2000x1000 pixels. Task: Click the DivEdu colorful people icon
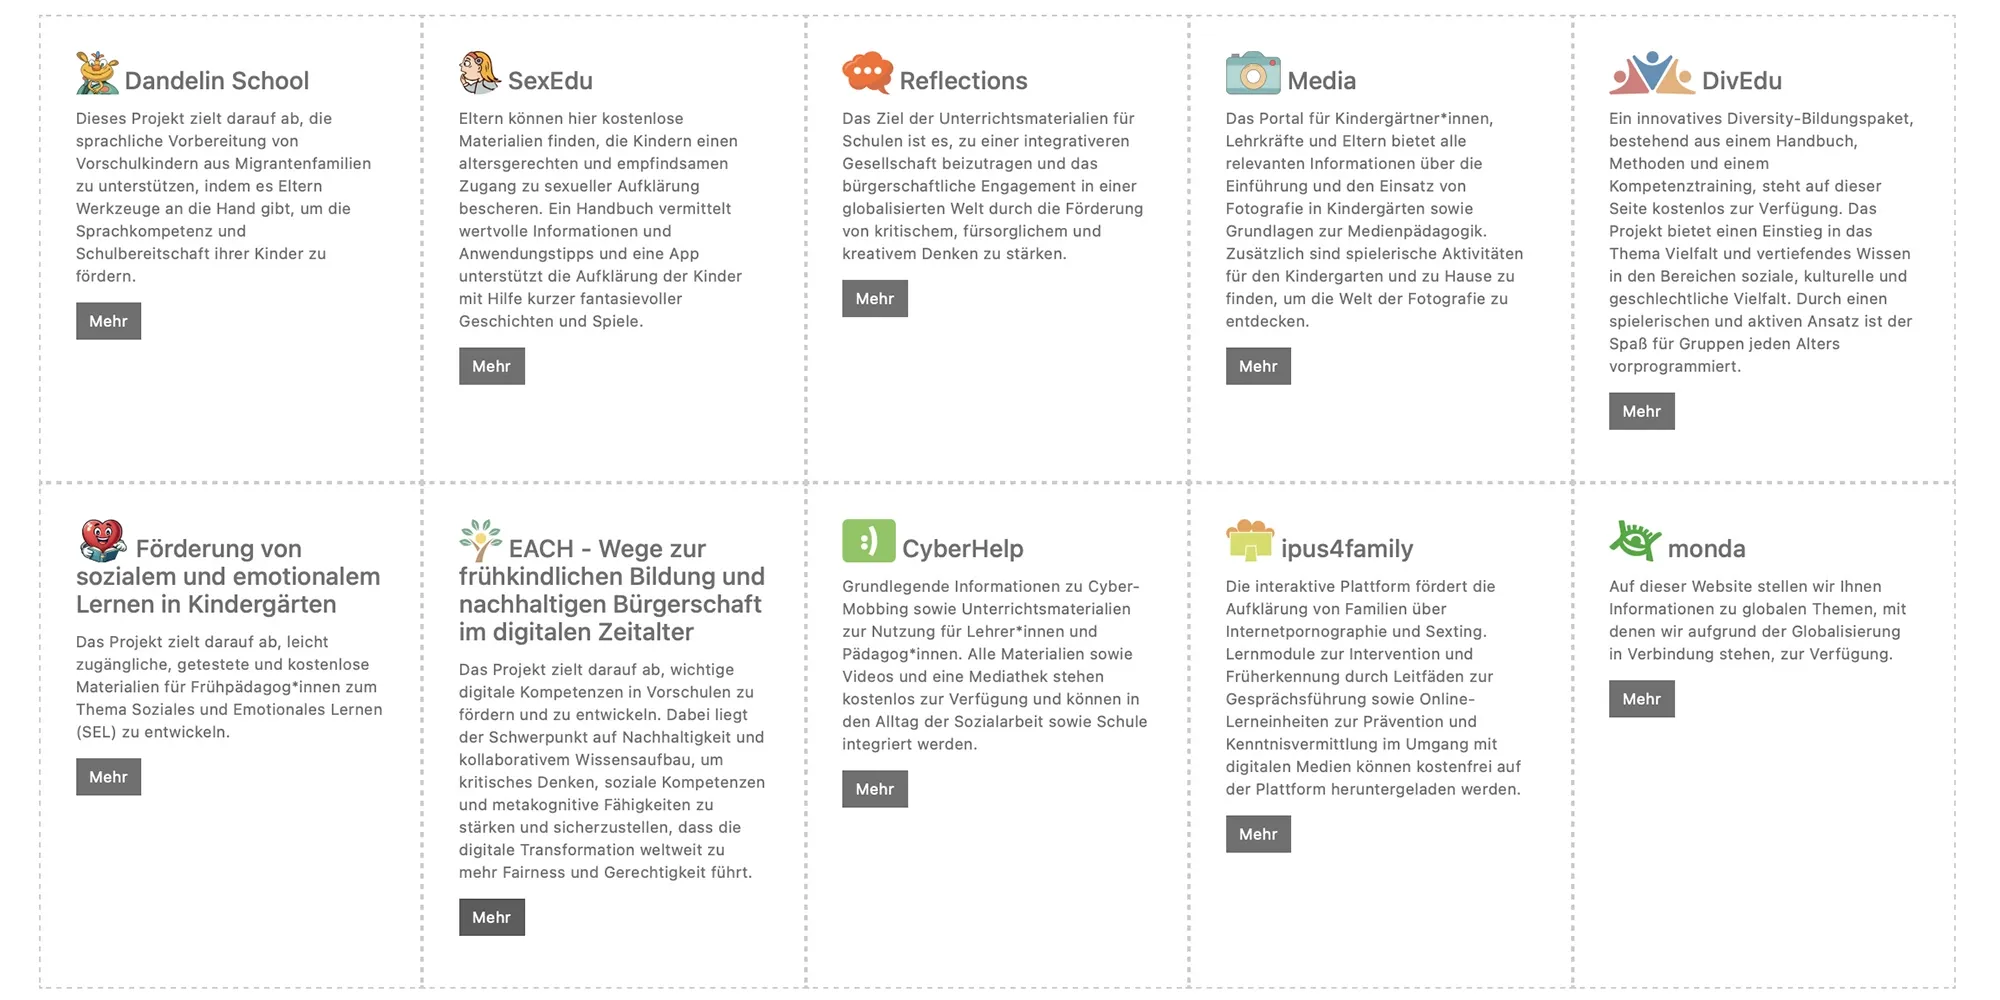(x=1651, y=73)
